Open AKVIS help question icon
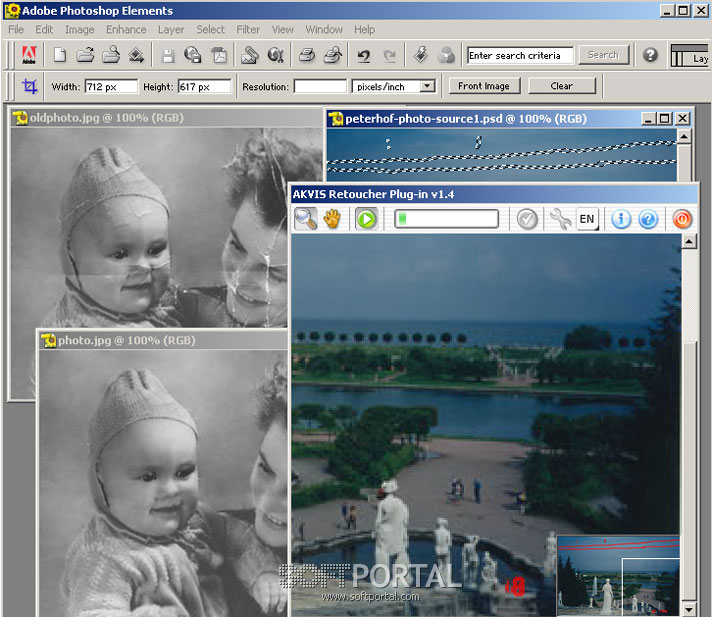This screenshot has width=712, height=617. pyautogui.click(x=648, y=219)
